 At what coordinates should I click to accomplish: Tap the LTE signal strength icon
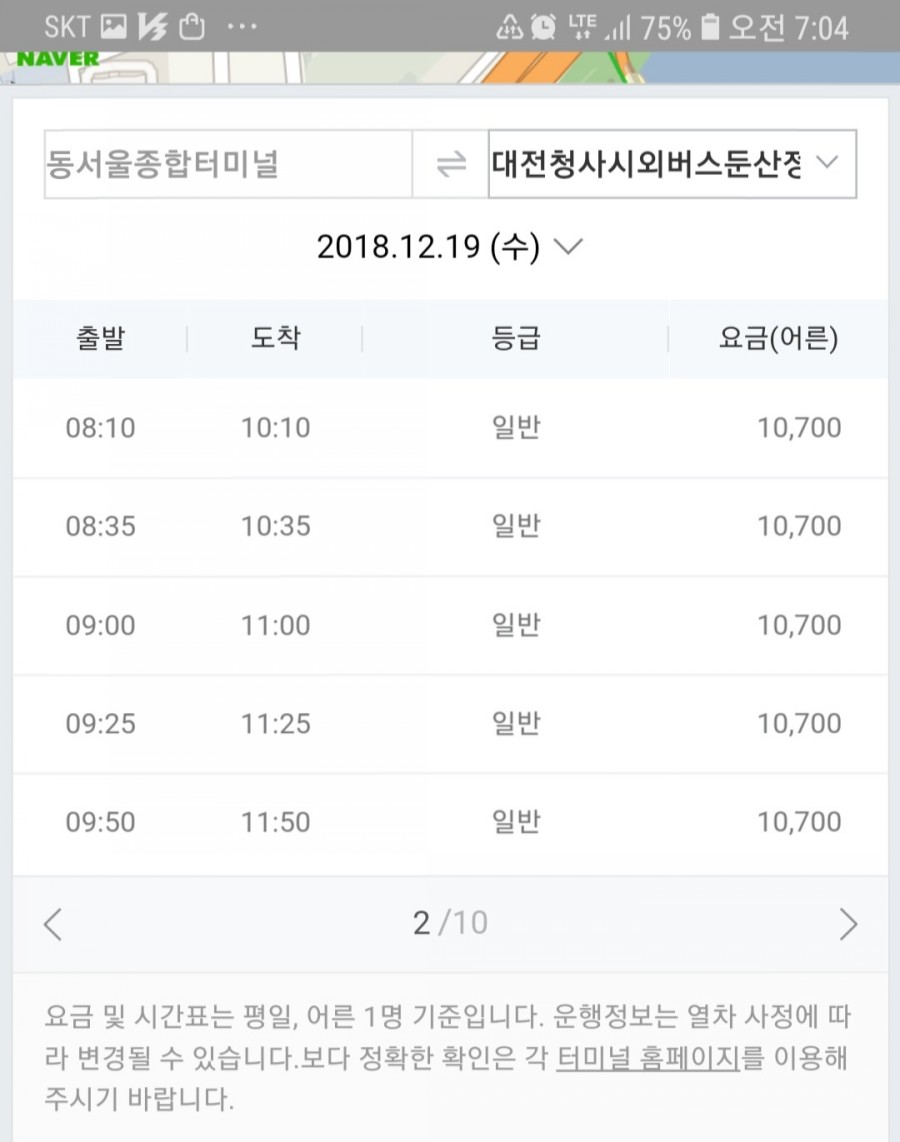click(x=599, y=27)
